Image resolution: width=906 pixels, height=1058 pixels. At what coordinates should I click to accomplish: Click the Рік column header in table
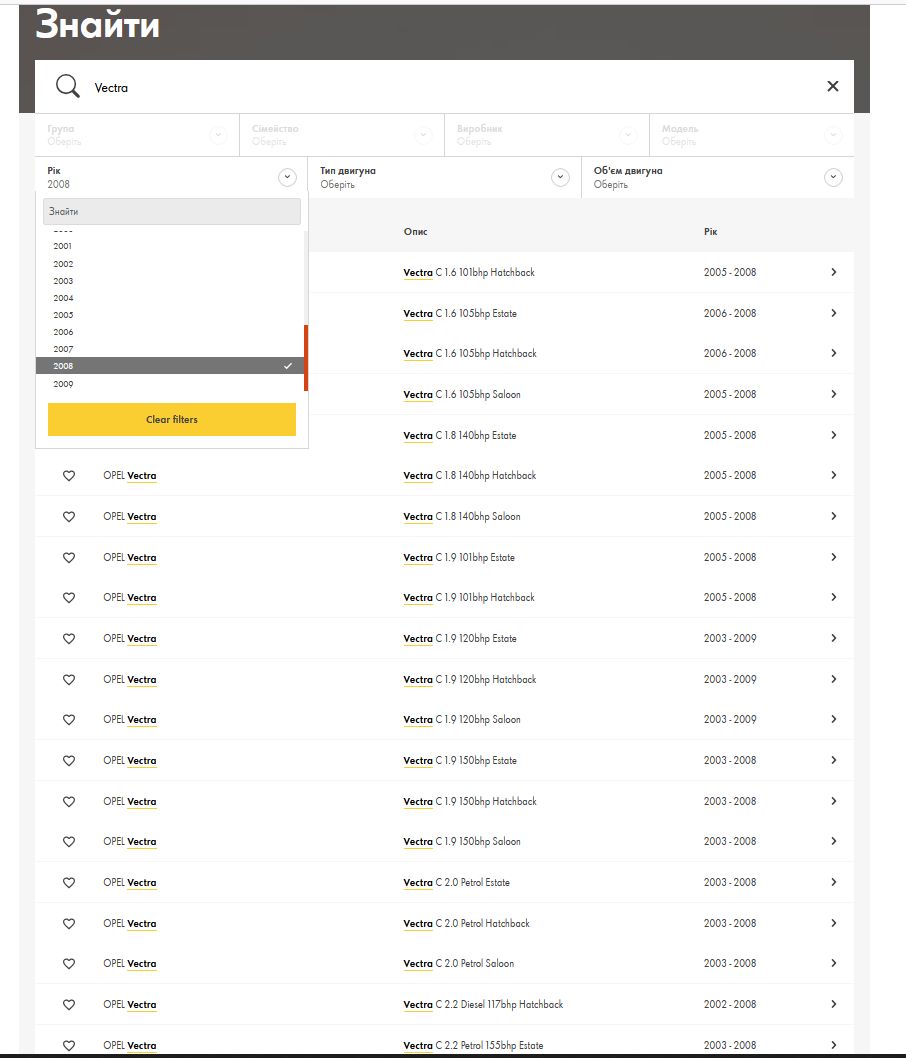pos(710,231)
